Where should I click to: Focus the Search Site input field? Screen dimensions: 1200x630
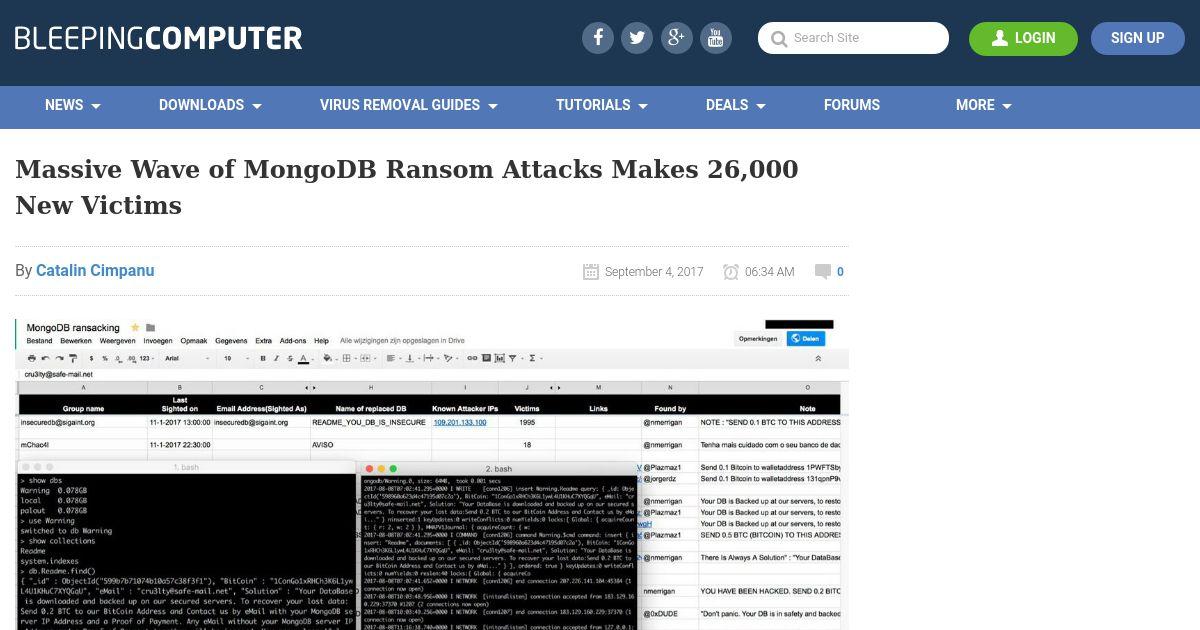coord(853,38)
